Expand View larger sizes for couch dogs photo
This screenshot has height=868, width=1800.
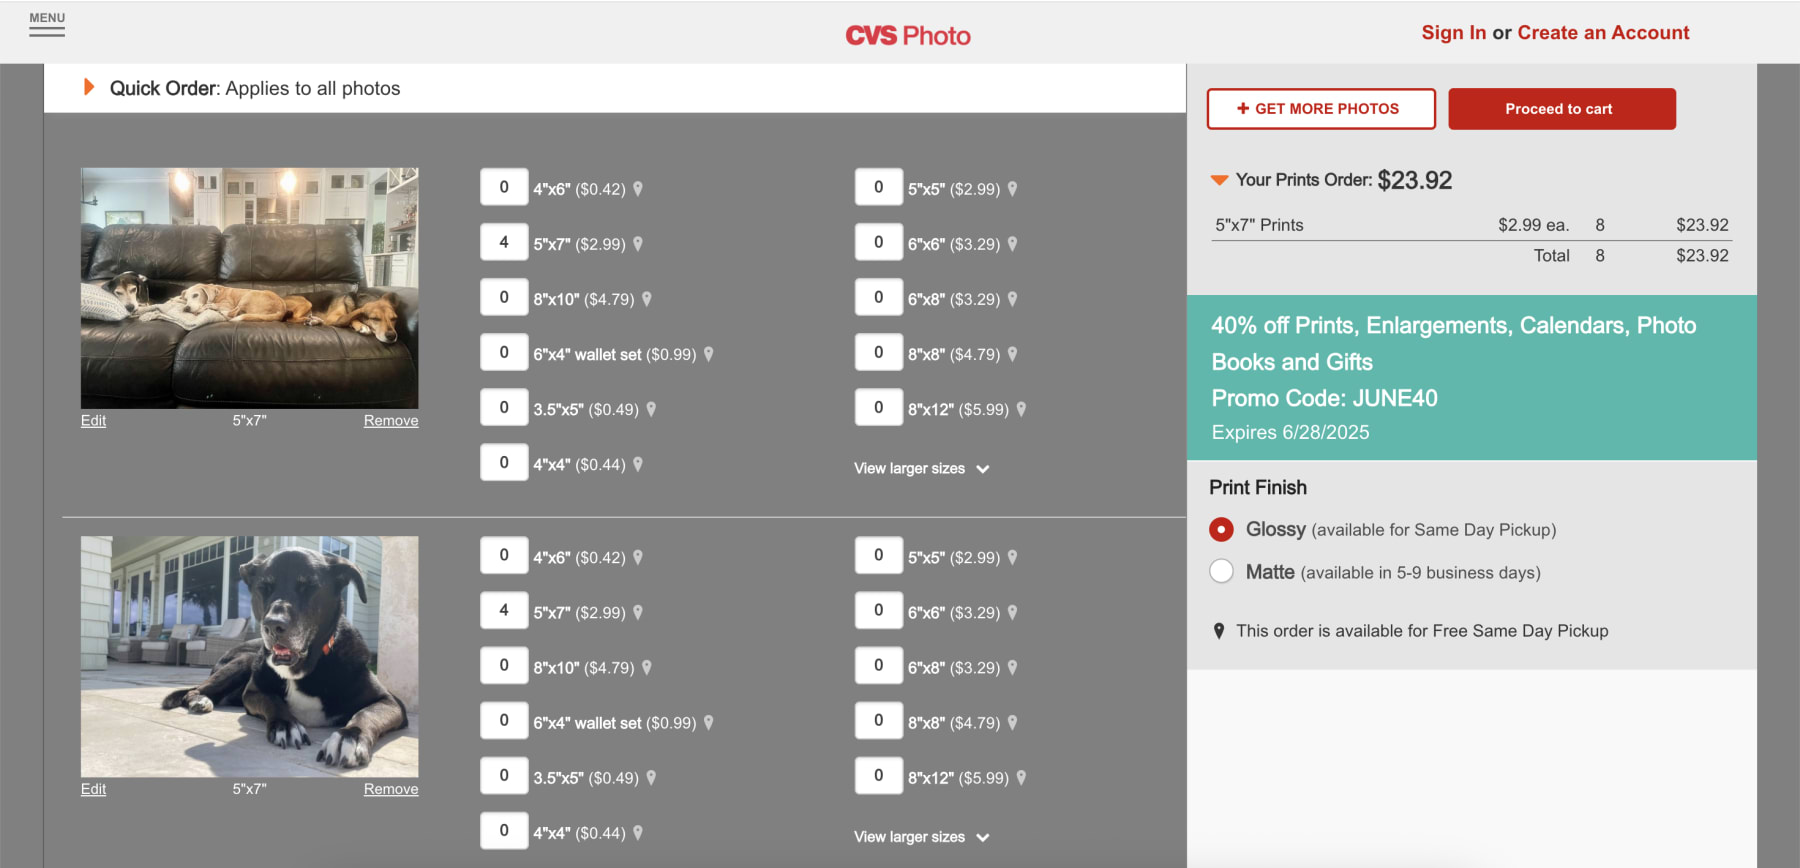[920, 469]
